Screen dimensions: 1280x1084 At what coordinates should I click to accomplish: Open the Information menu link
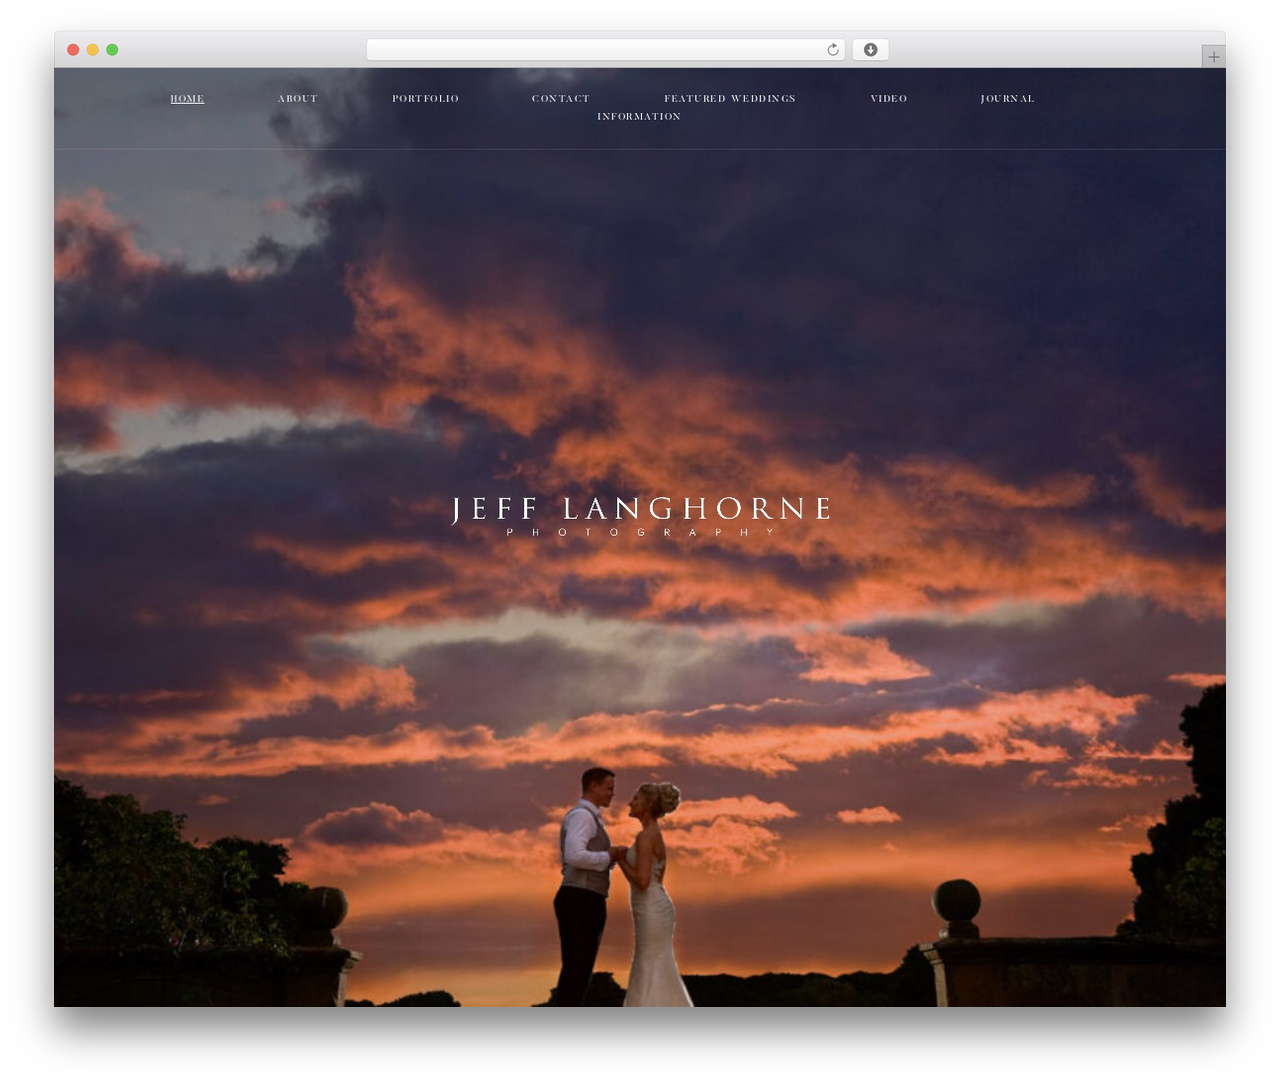[x=639, y=117]
